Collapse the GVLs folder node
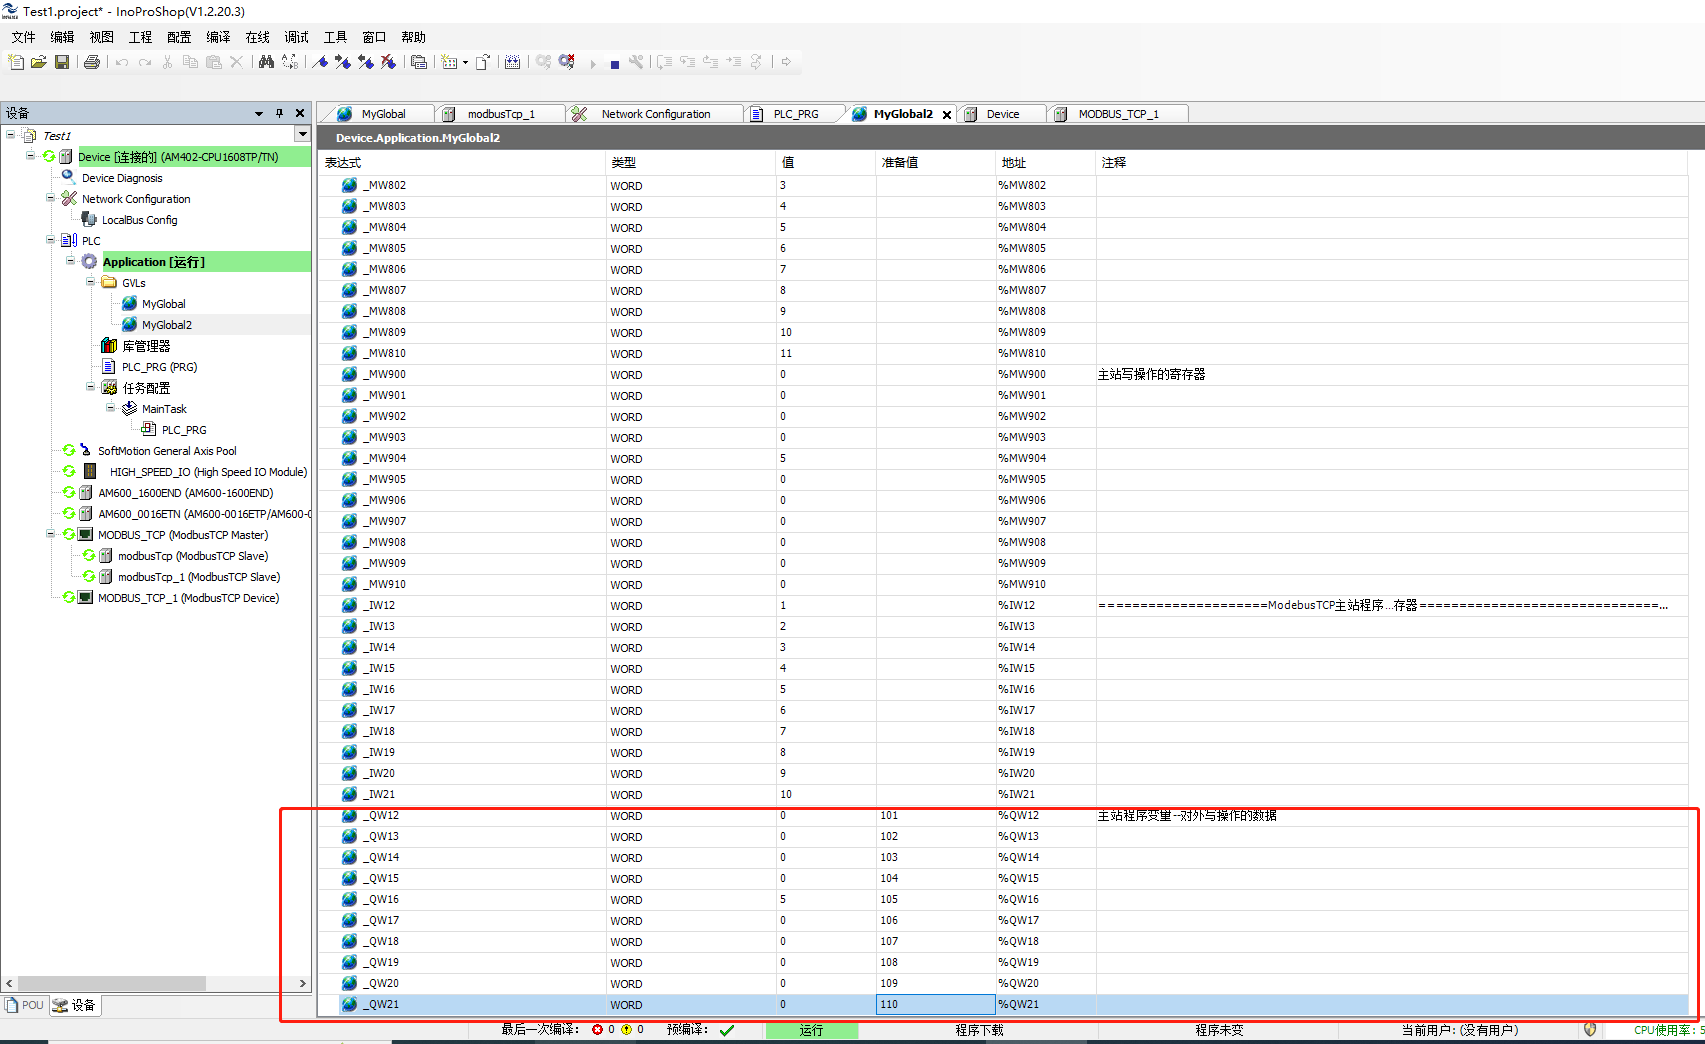 tap(90, 282)
